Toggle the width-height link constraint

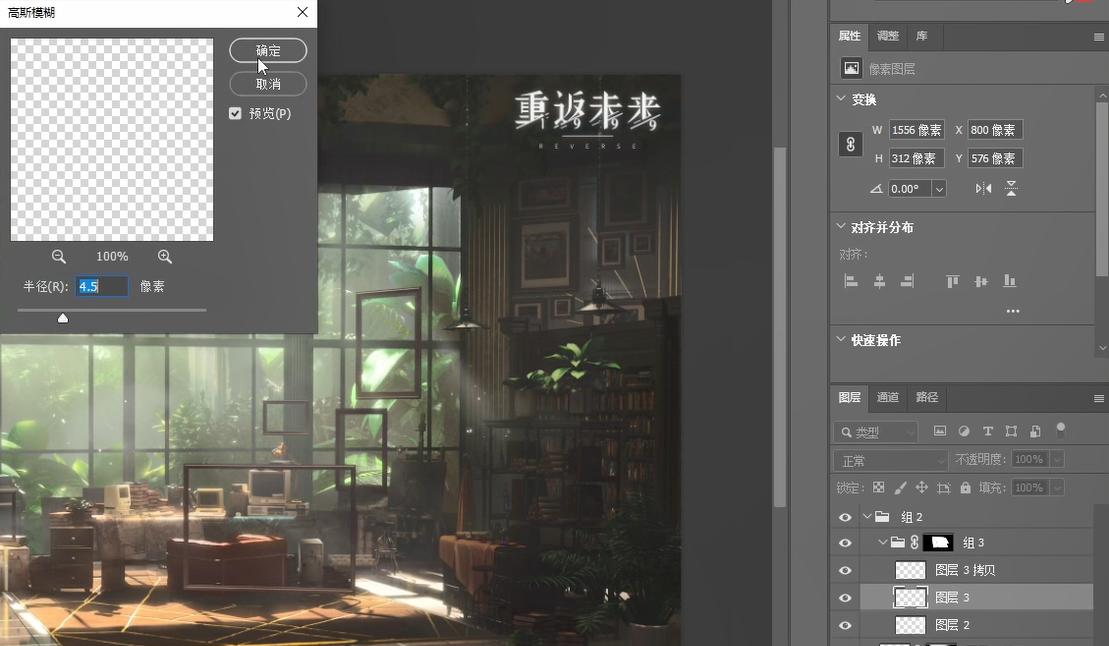tap(850, 144)
